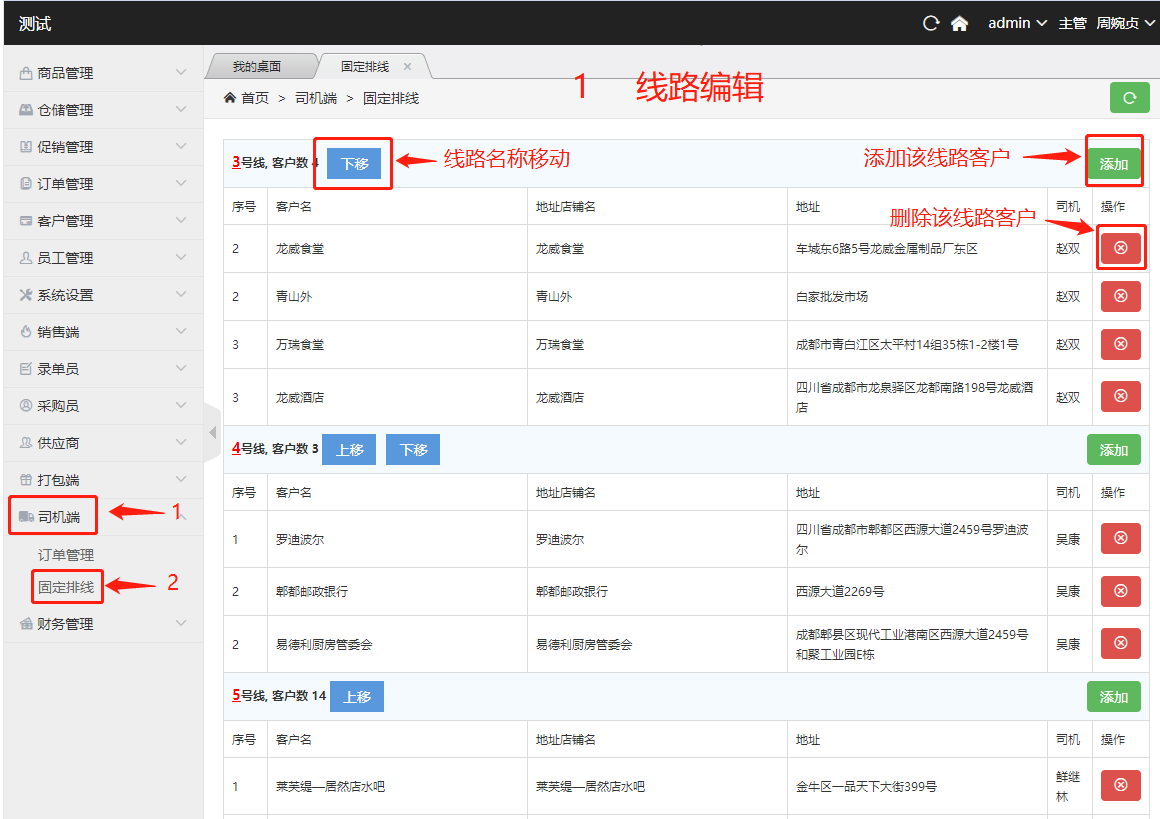This screenshot has height=819, width=1160.
Task: Collapse the left sidebar with arrow handle
Action: [212, 432]
